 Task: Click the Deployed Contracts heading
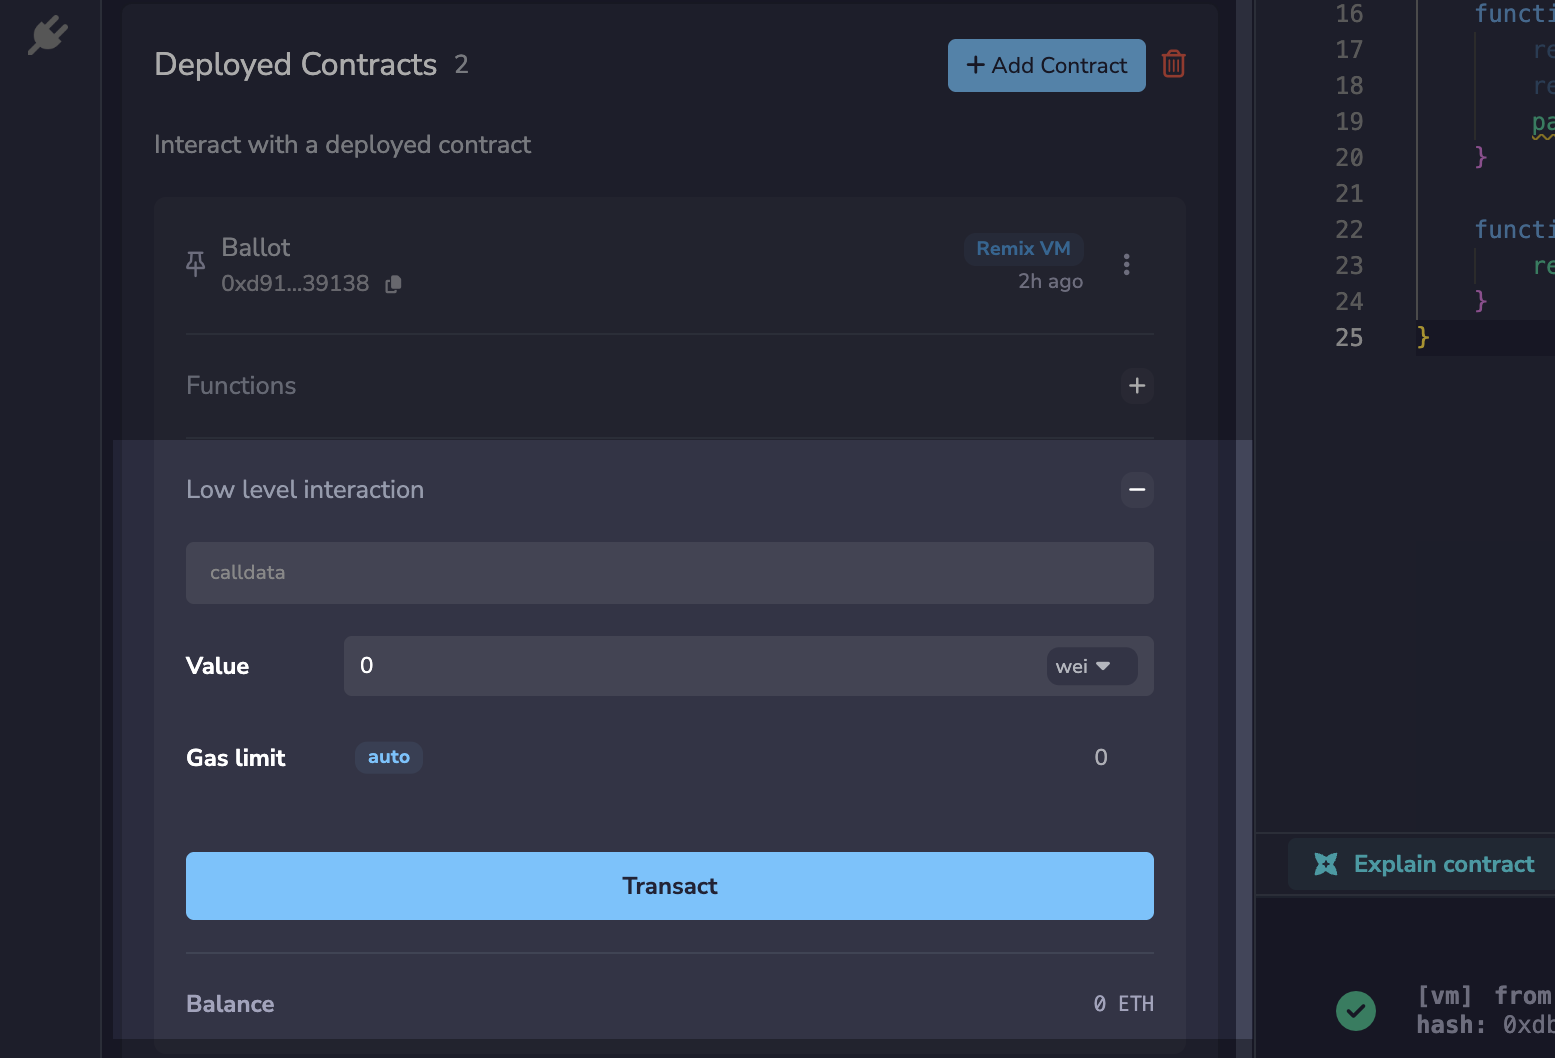[x=296, y=64]
